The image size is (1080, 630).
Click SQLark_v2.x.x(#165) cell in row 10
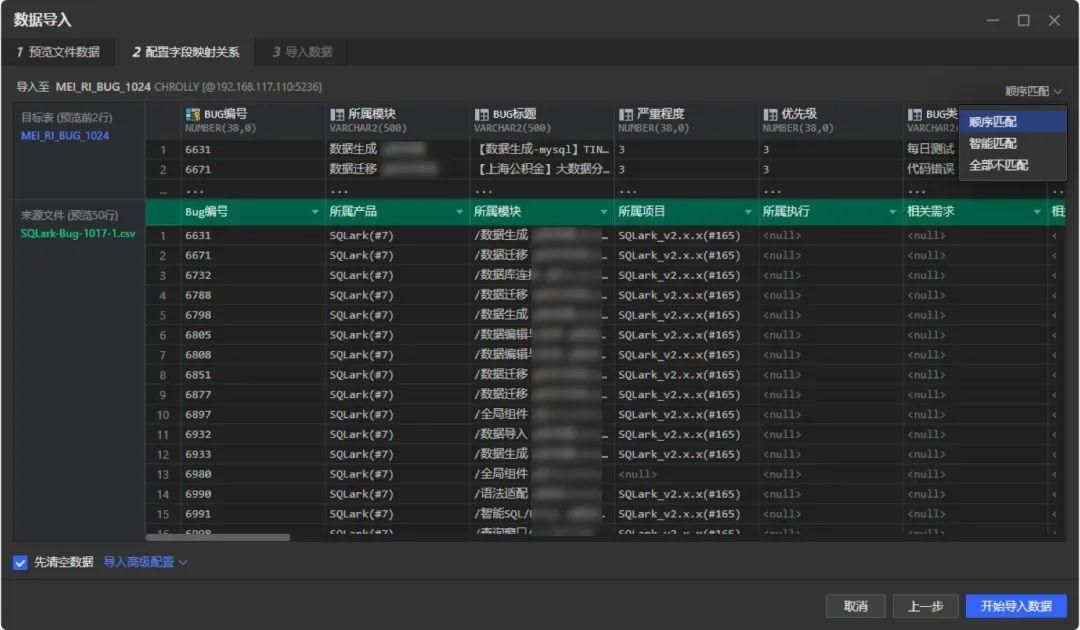(686, 414)
